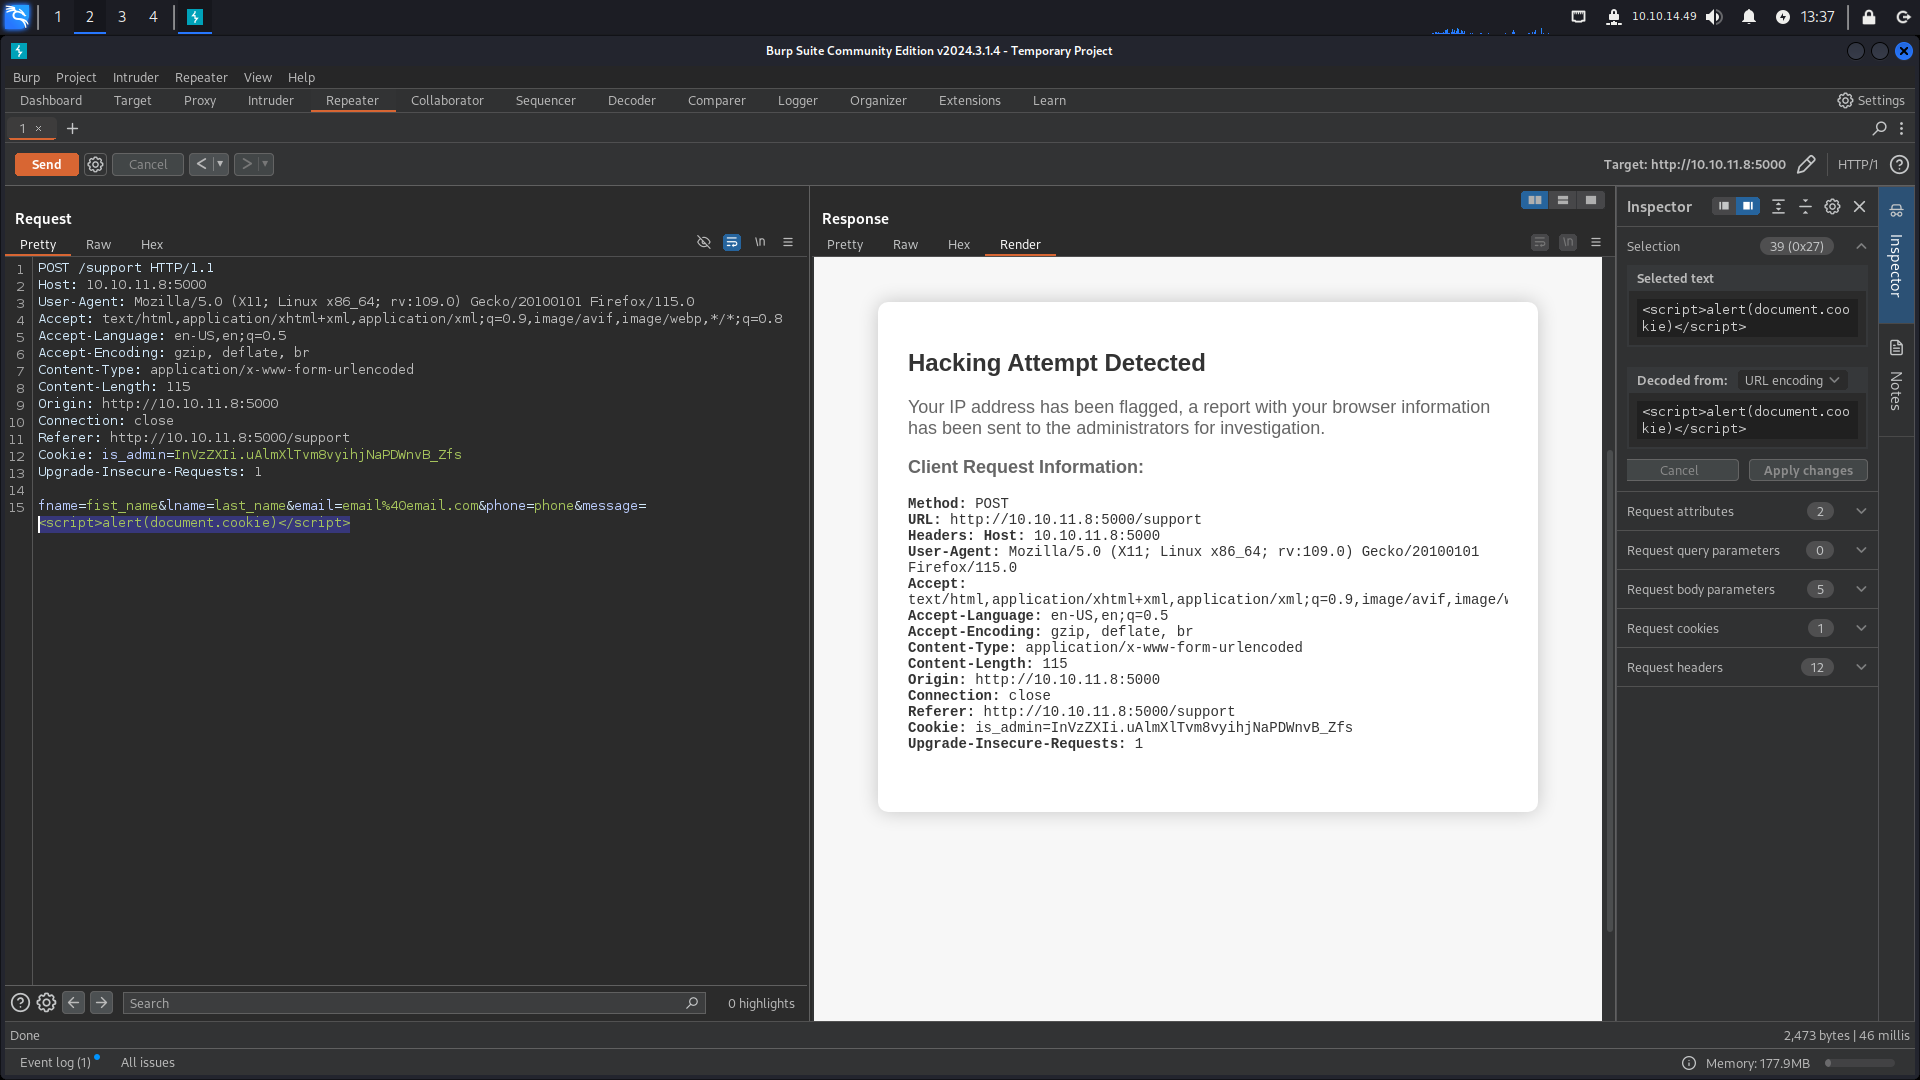Click notifications bell in system tray

(x=1749, y=17)
